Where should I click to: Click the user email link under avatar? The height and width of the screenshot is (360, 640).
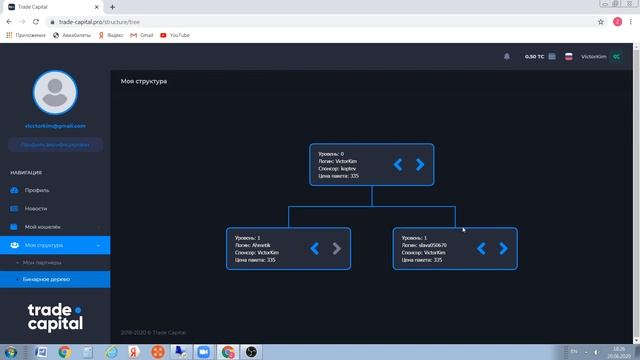click(x=55, y=126)
